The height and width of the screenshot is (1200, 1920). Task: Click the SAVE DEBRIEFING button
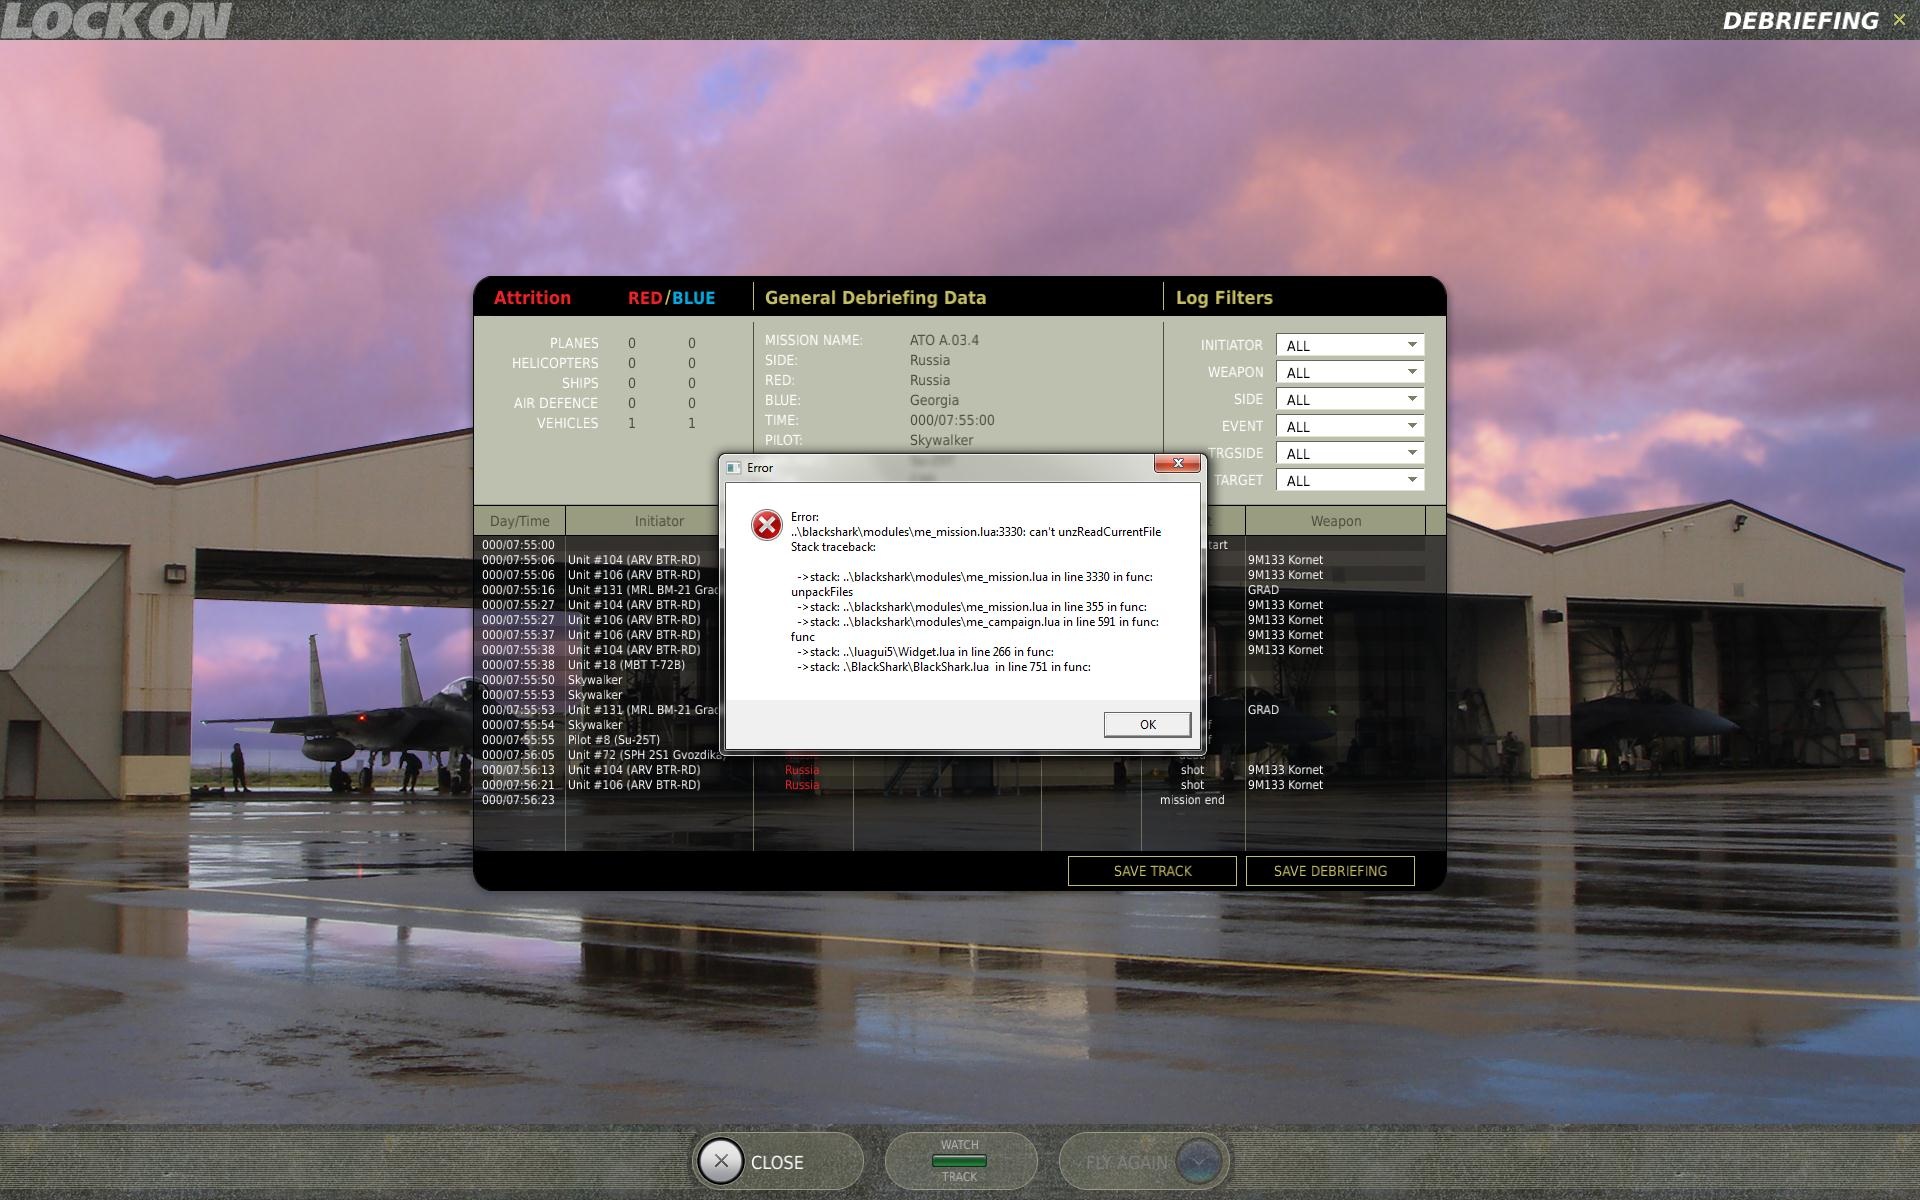(x=1330, y=871)
